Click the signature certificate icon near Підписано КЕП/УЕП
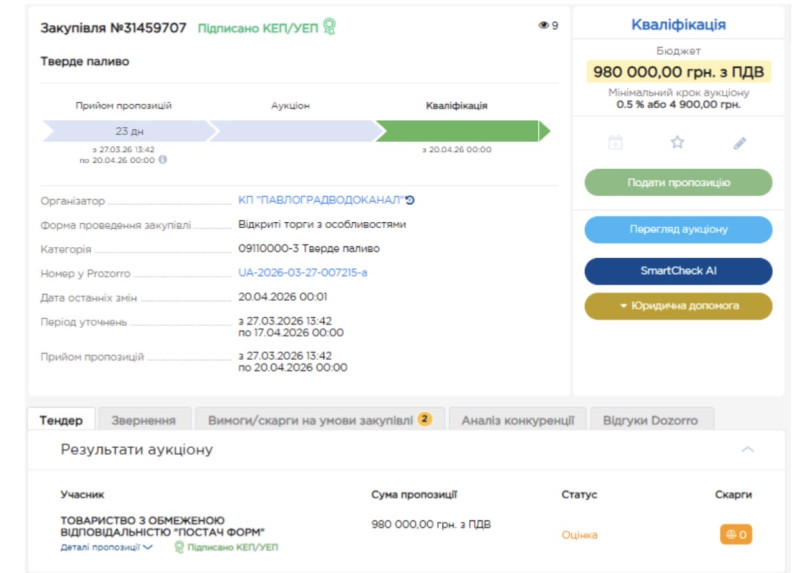 (x=329, y=27)
